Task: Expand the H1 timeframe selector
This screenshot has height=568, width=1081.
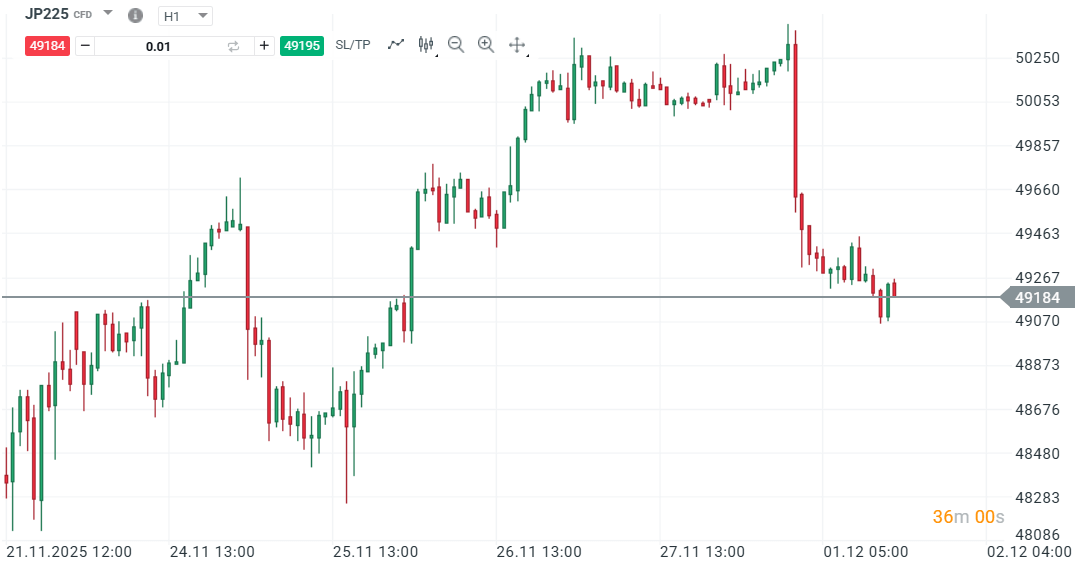Action: [185, 16]
